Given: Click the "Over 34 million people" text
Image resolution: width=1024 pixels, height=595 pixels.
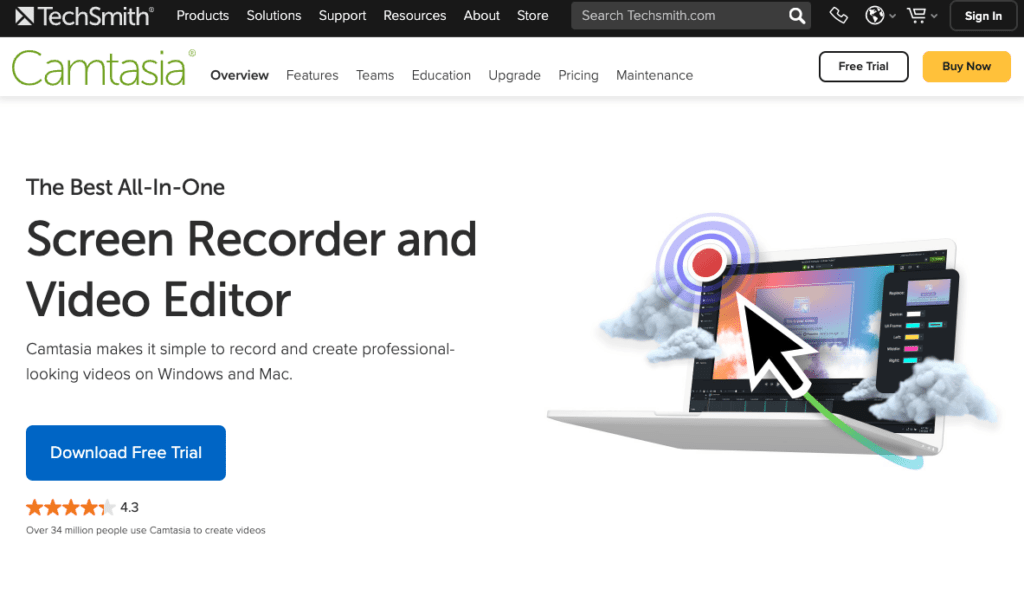Looking at the screenshot, I should click(146, 530).
